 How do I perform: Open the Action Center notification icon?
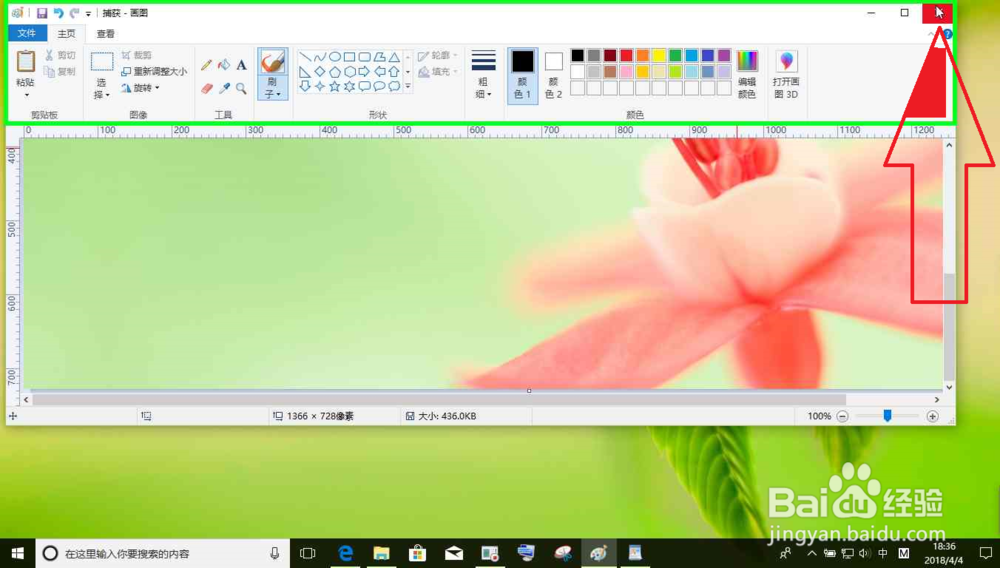tap(985, 553)
